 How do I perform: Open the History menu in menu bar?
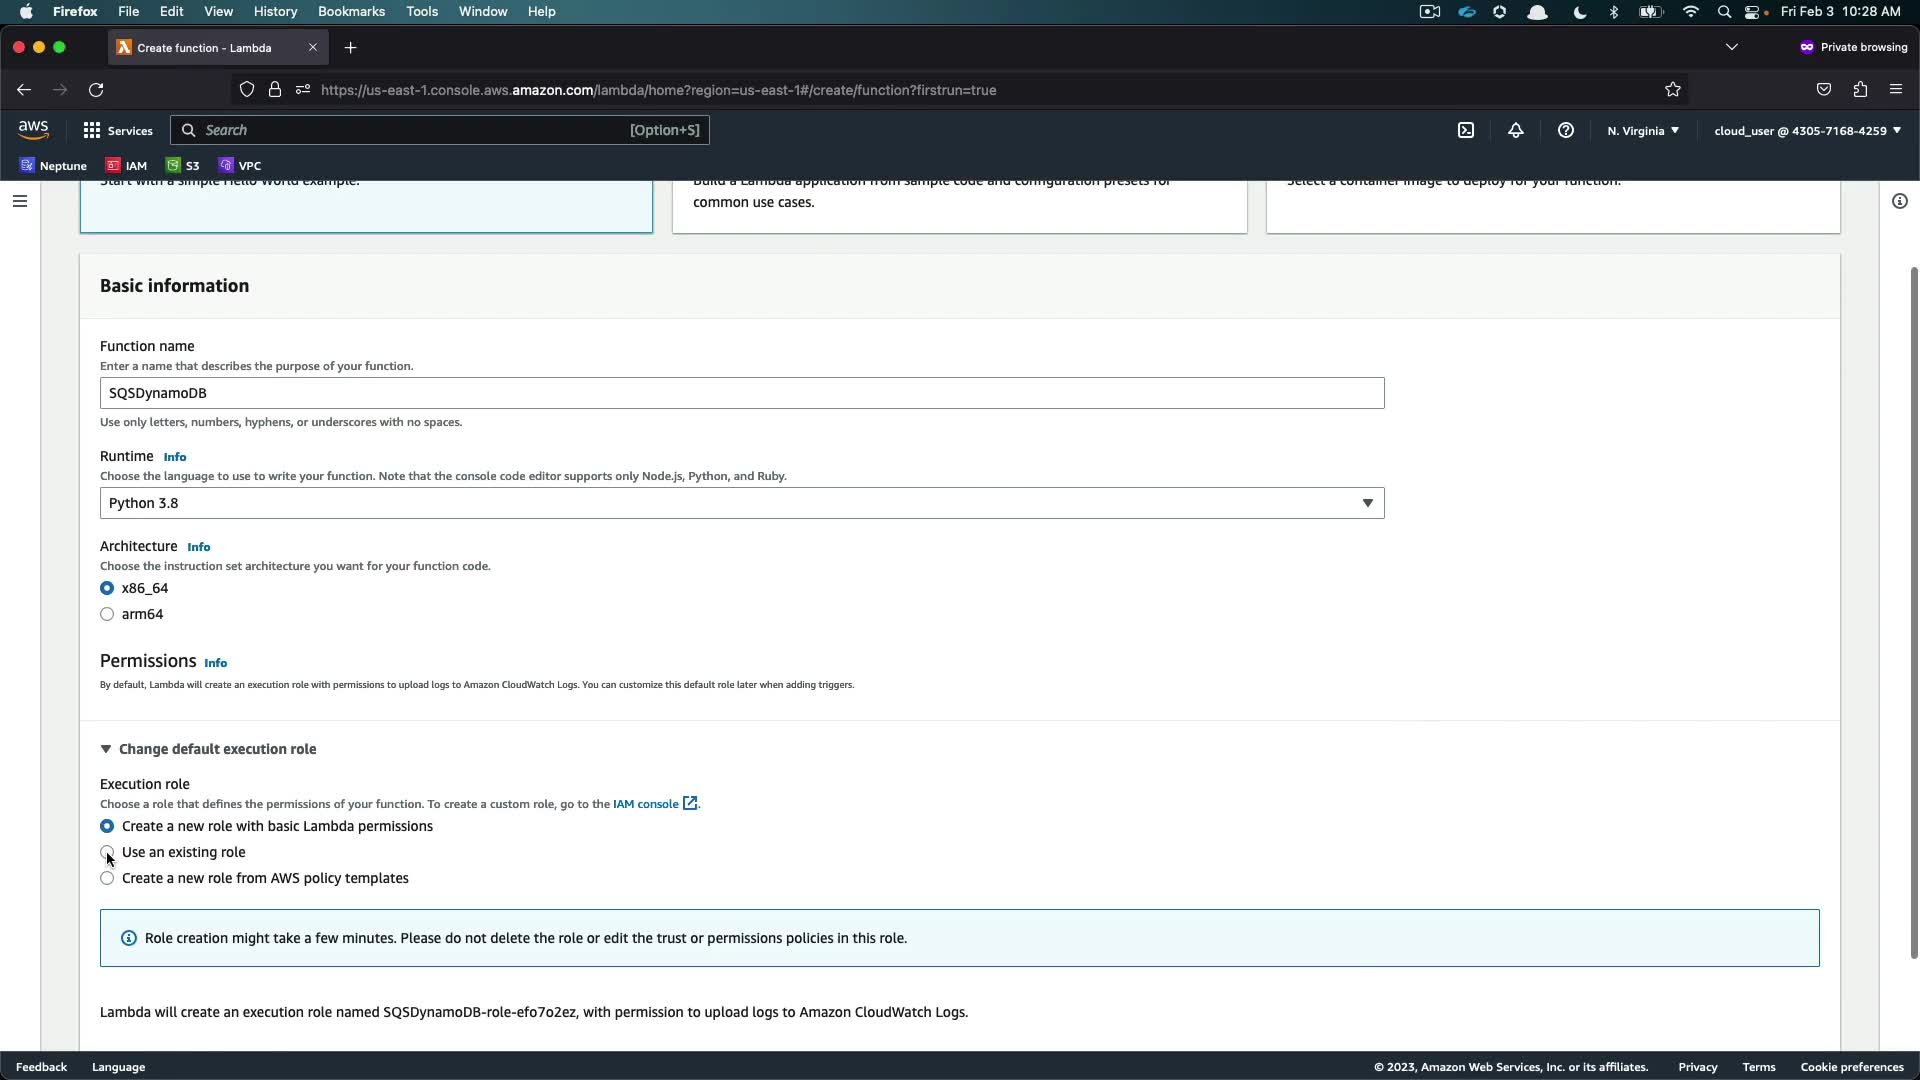pyautogui.click(x=275, y=12)
